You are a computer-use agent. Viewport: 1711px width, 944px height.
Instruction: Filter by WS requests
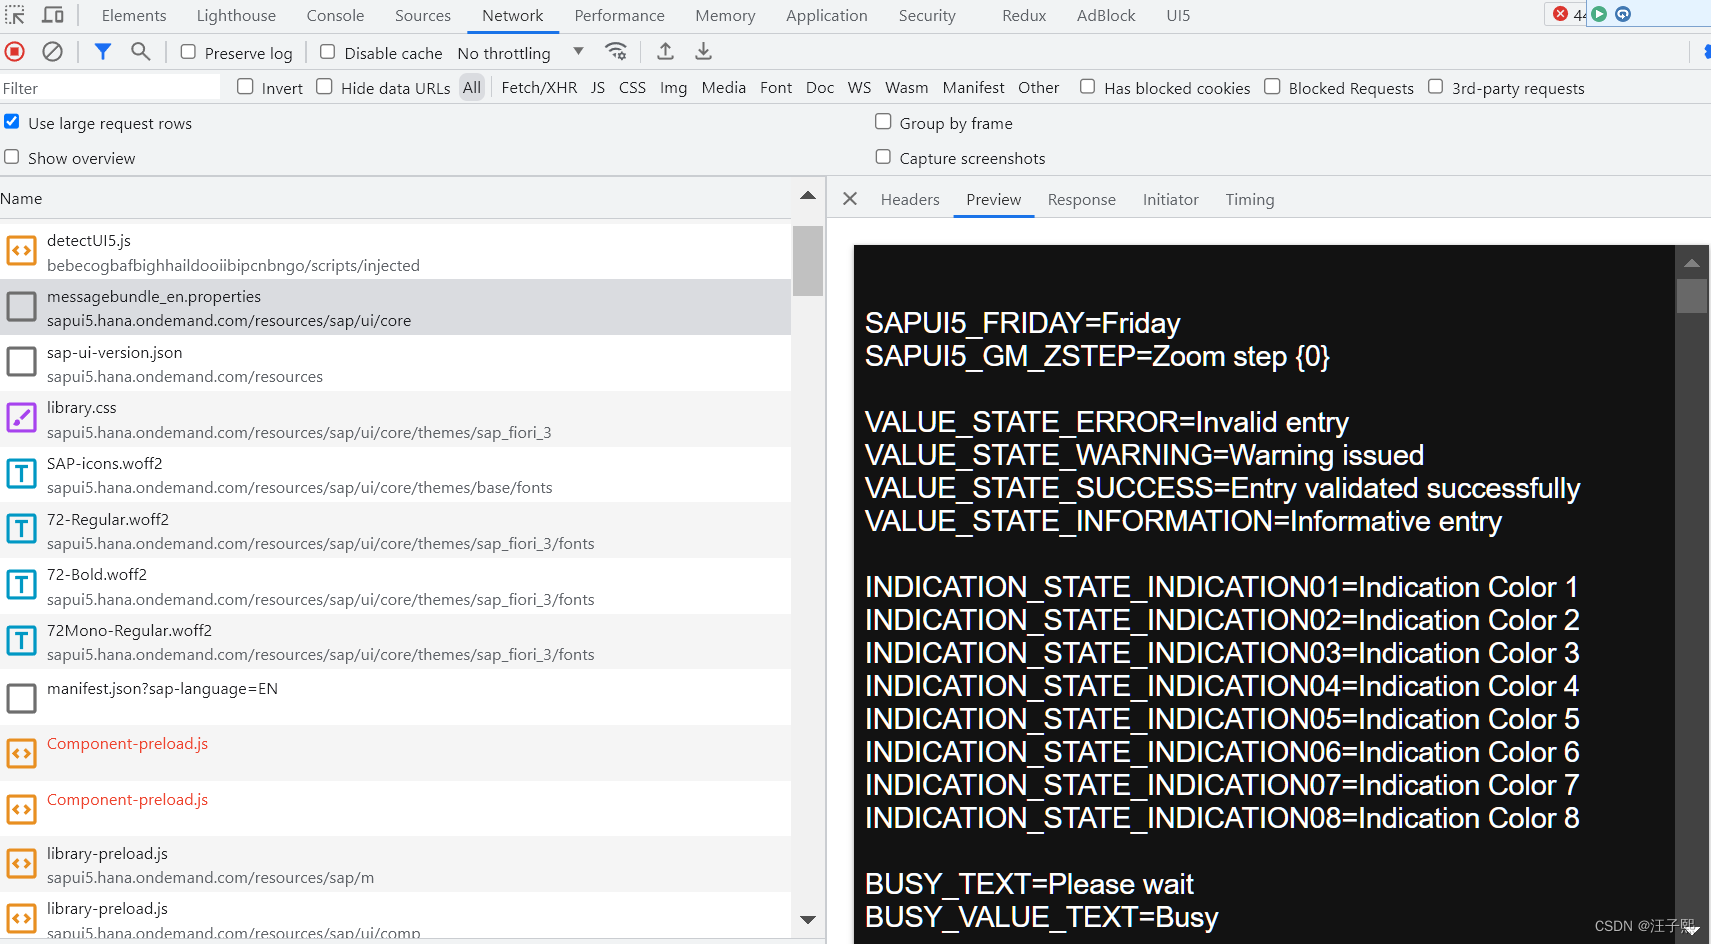click(x=859, y=88)
